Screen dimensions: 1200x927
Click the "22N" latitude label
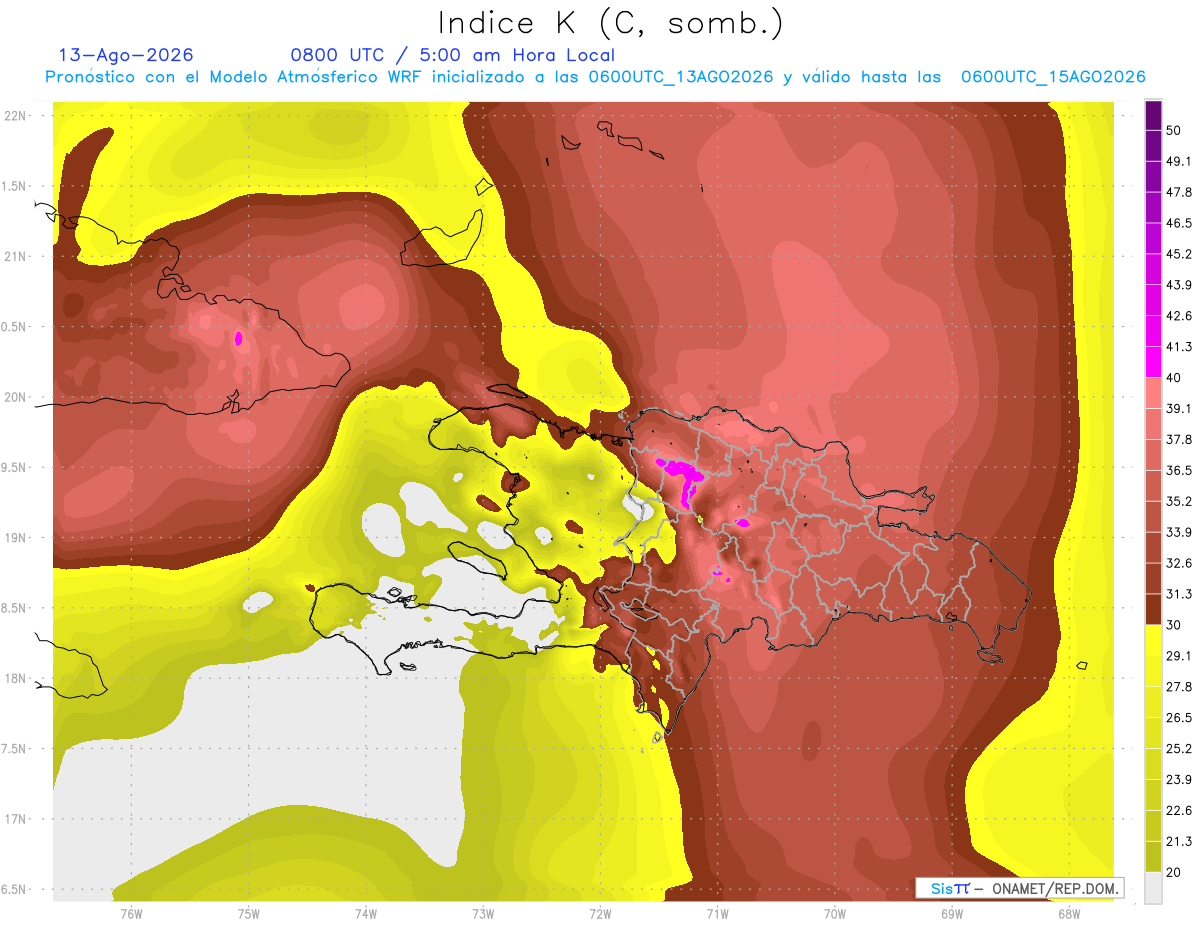click(x=16, y=115)
